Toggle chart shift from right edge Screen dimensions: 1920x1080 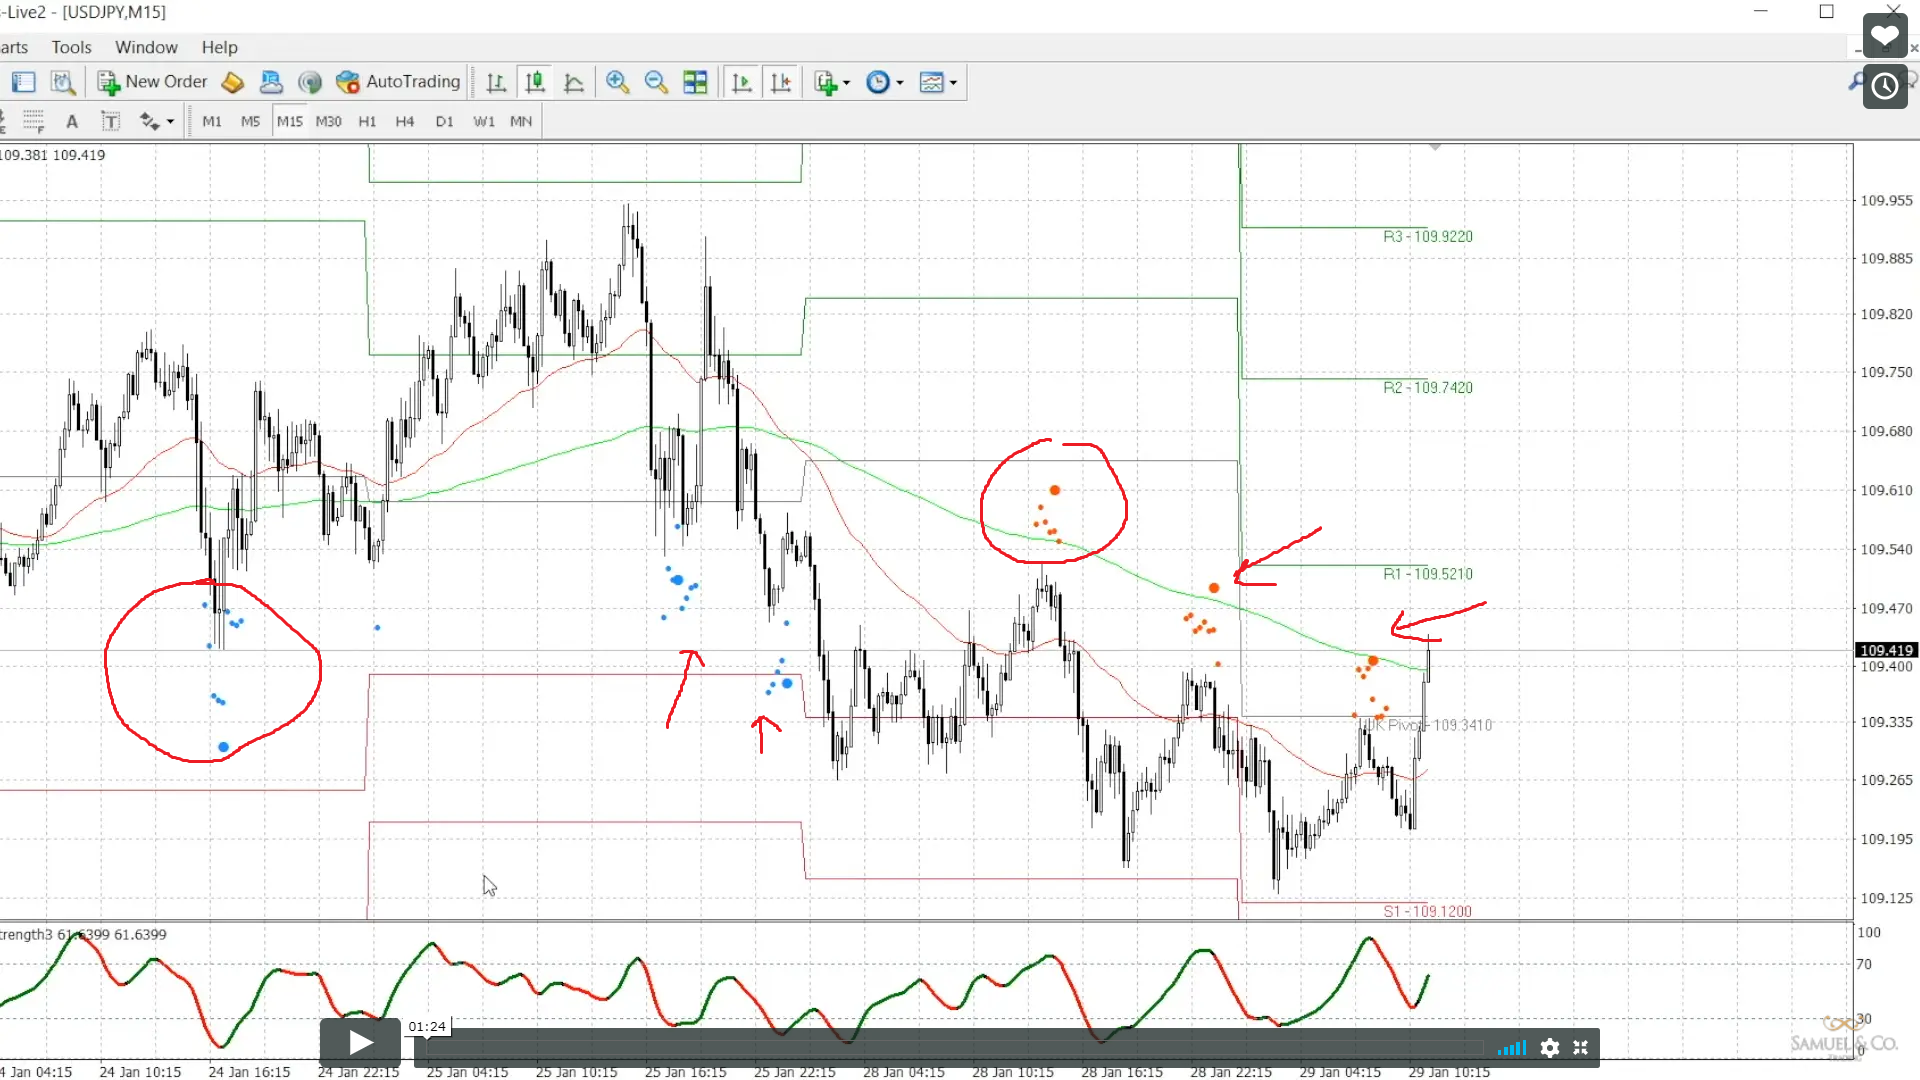coord(781,82)
